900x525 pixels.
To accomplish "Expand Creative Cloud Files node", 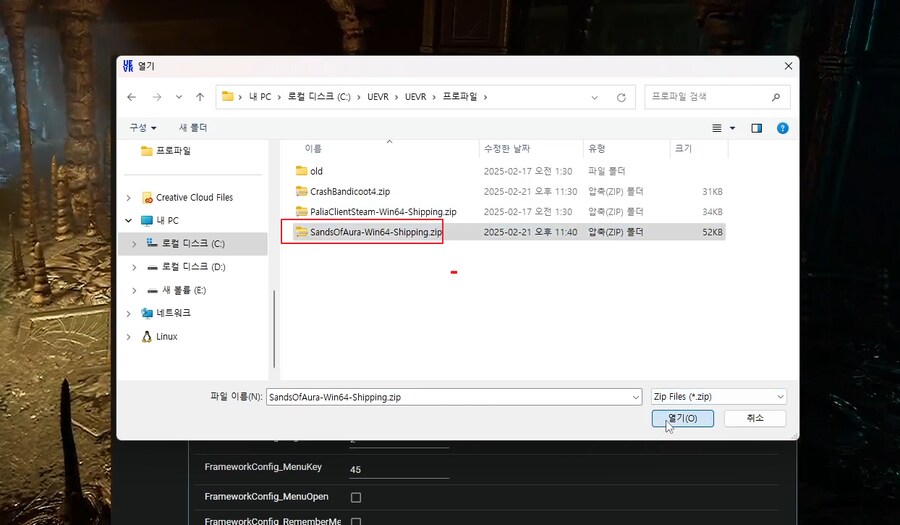I will pyautogui.click(x=129, y=197).
